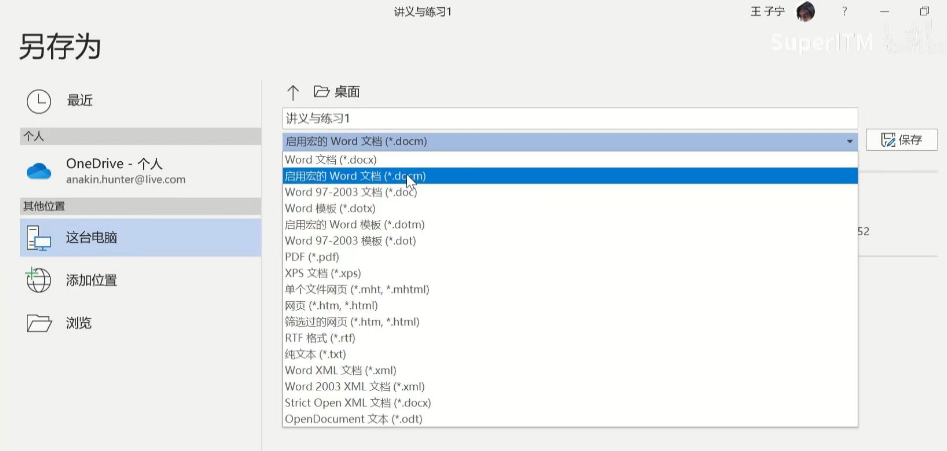Open the 最近 locations list
This screenshot has height=451, width=947.
click(141, 101)
